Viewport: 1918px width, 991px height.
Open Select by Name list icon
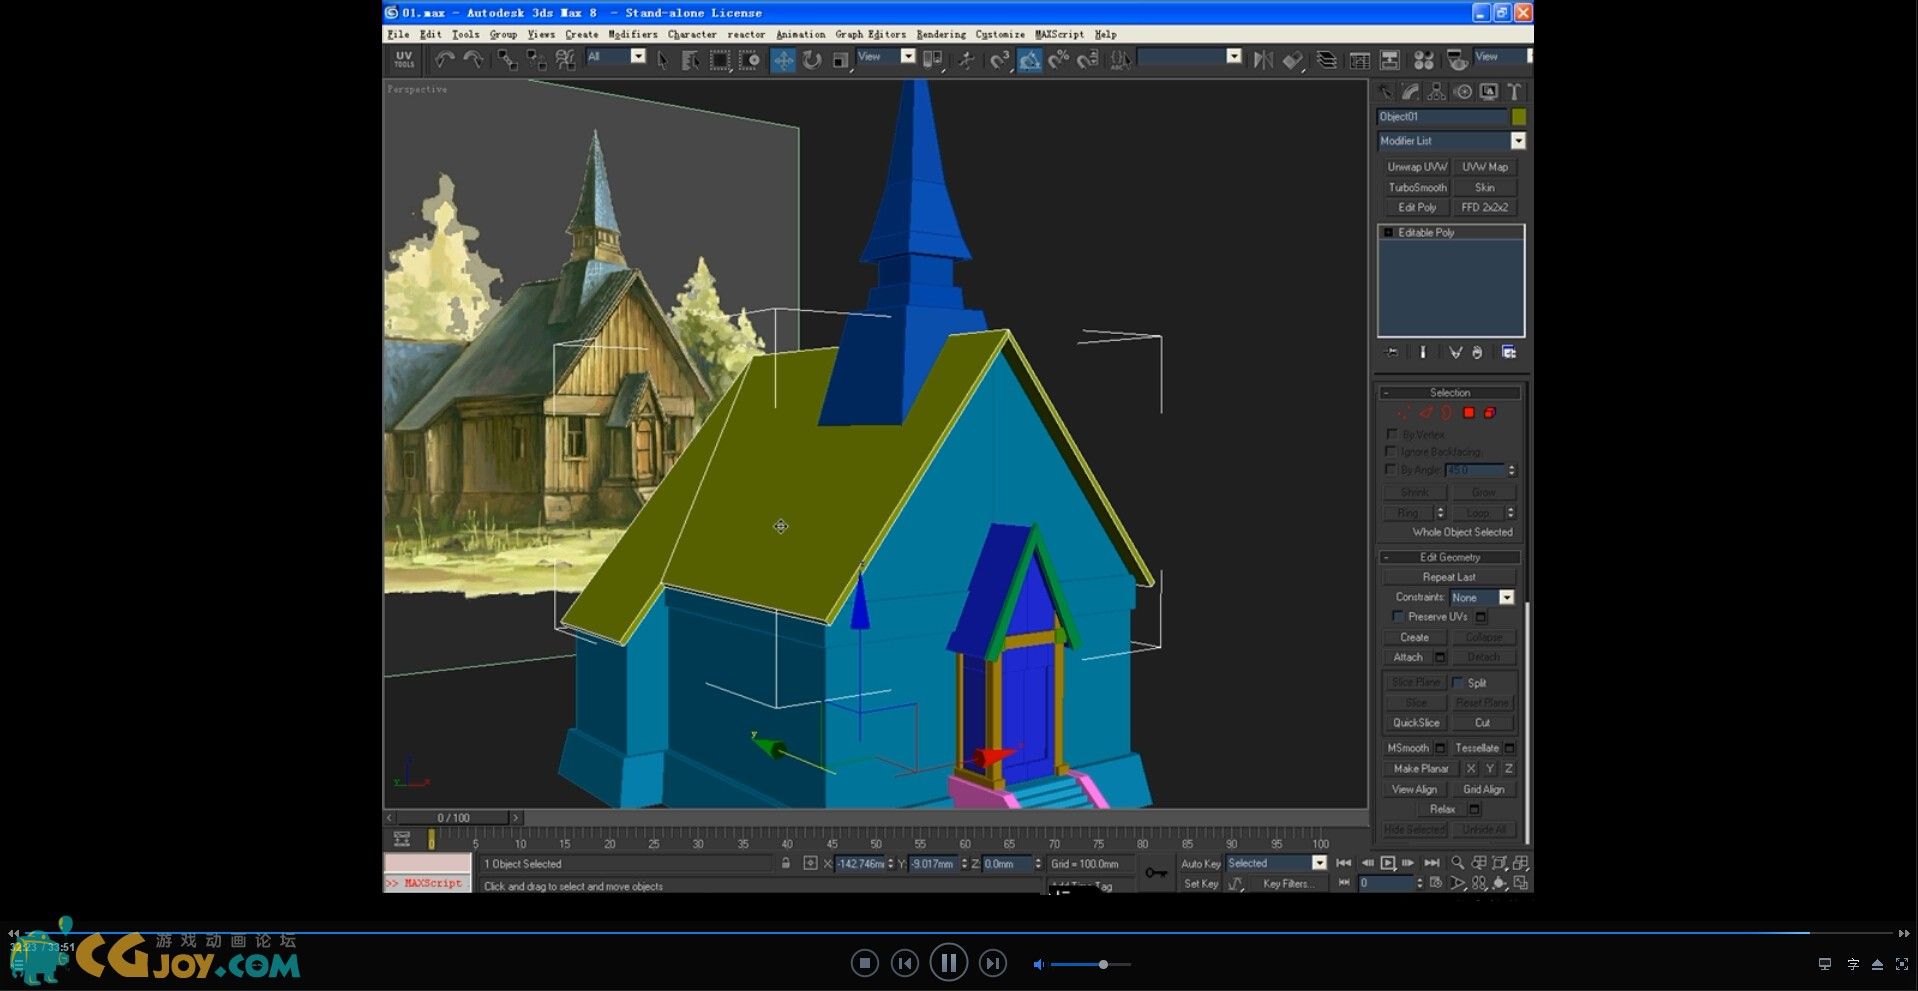coord(690,60)
